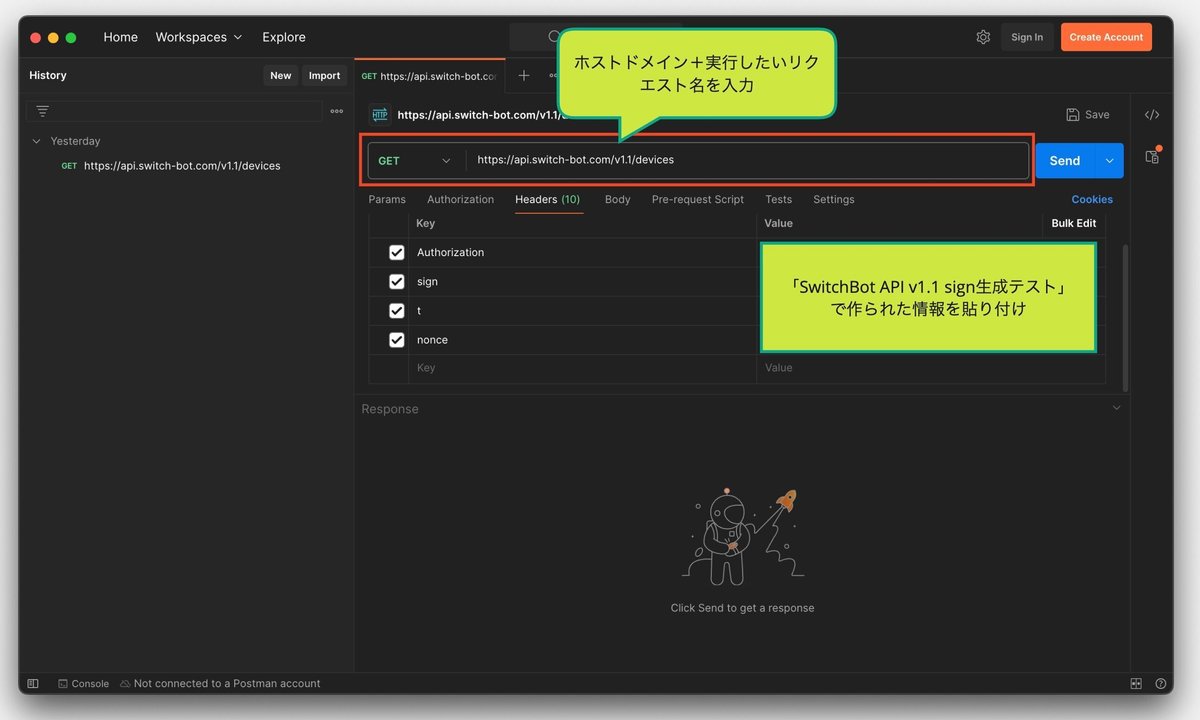
Task: Click the Create Account button
Action: click(x=1106, y=36)
